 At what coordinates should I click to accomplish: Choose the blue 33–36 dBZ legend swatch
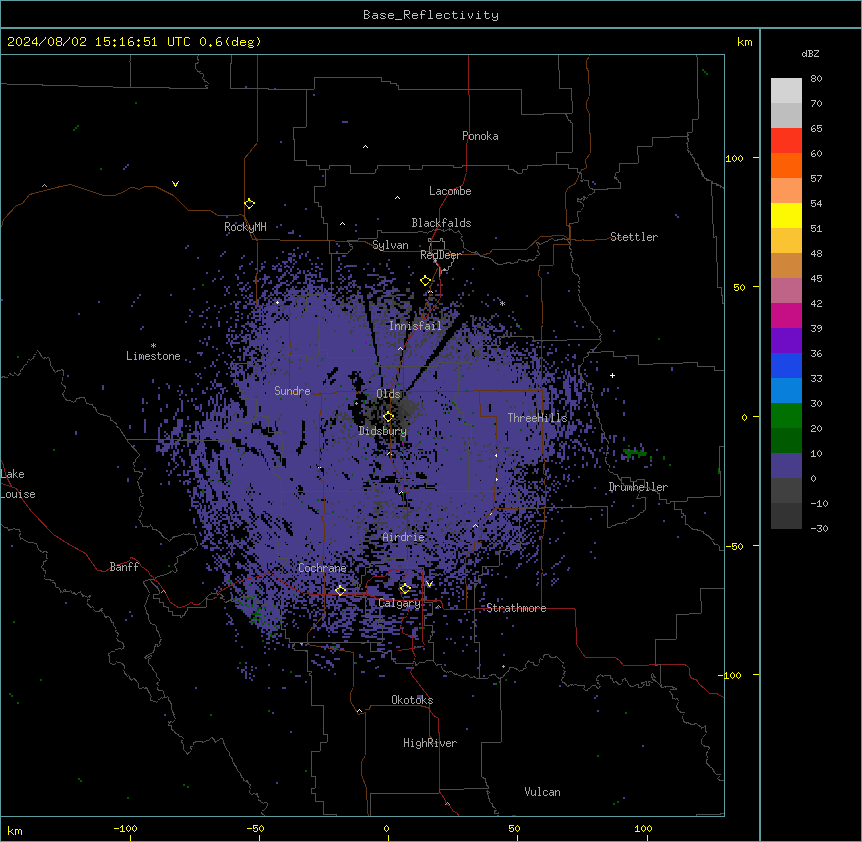pyautogui.click(x=786, y=365)
